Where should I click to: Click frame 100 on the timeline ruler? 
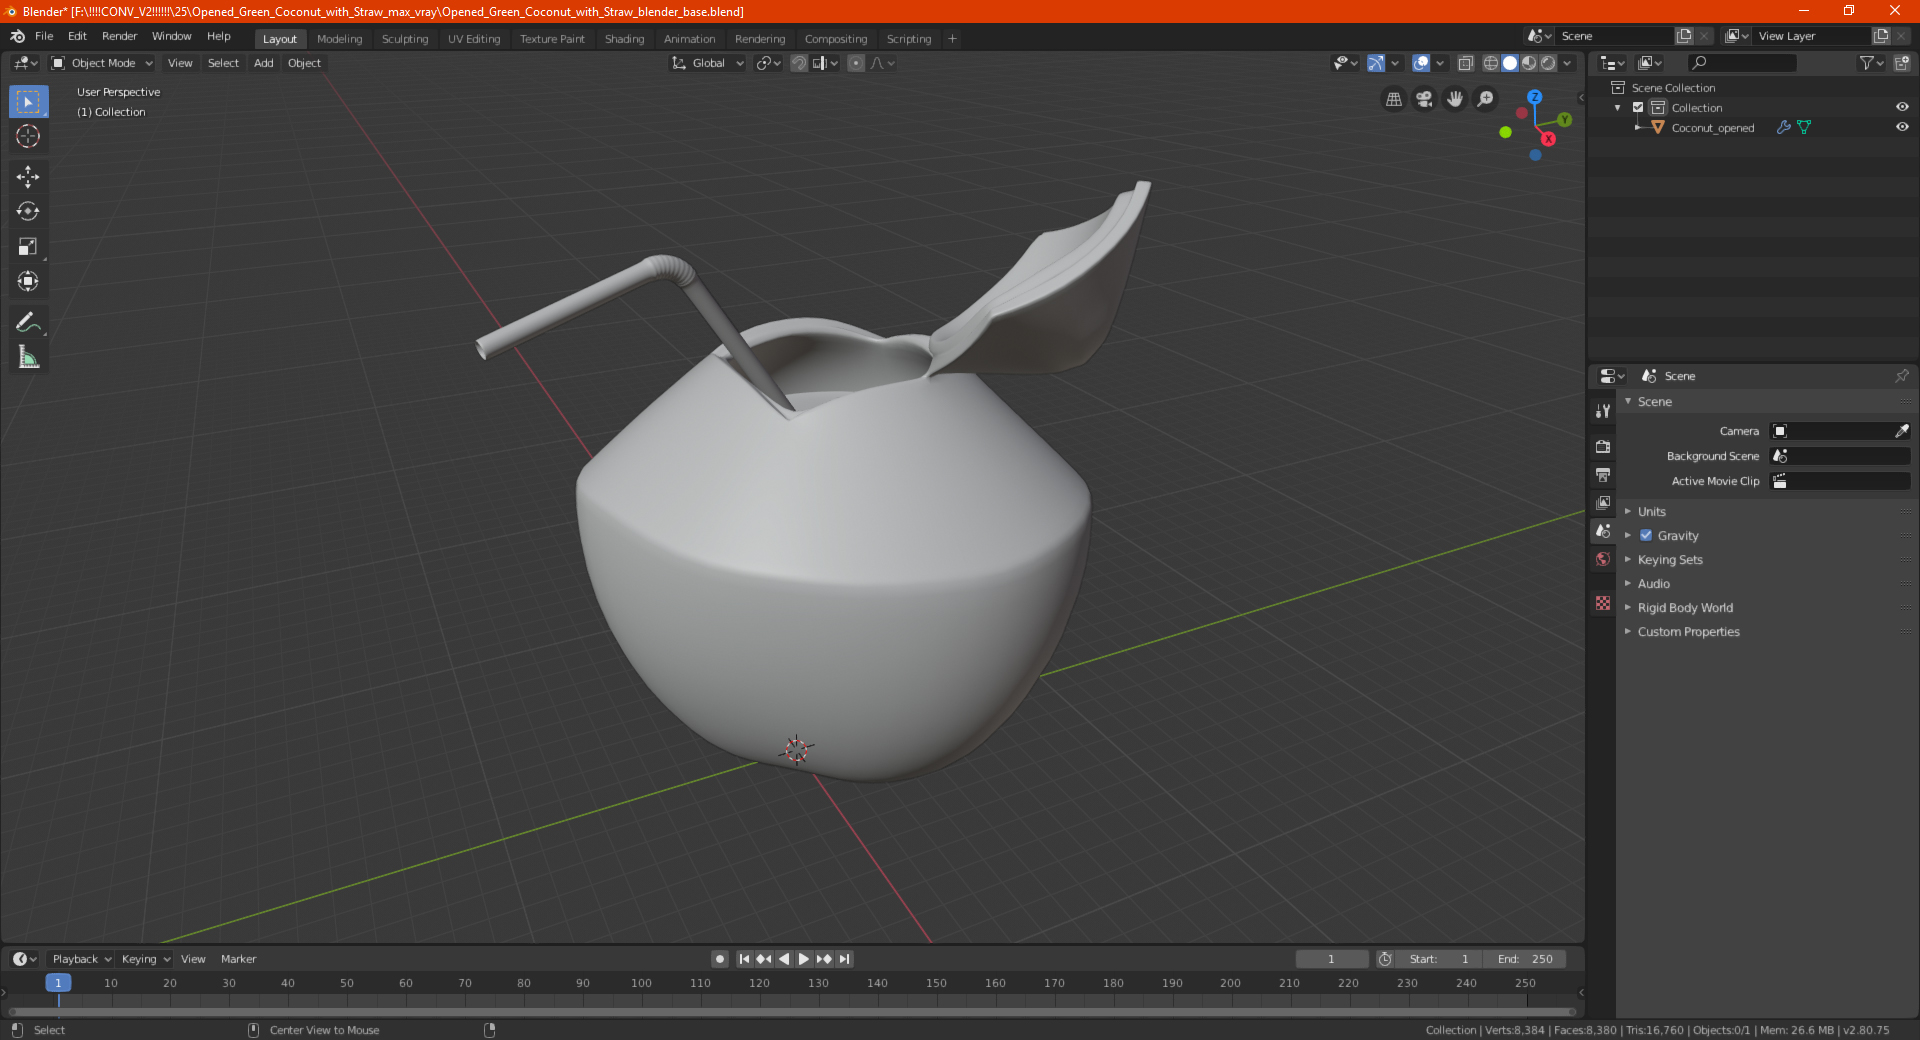(x=641, y=983)
